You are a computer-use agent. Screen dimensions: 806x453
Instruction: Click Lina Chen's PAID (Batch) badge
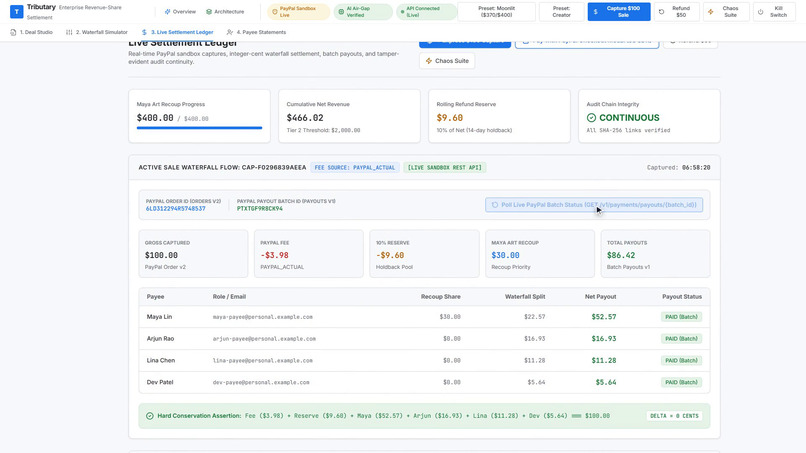click(681, 360)
